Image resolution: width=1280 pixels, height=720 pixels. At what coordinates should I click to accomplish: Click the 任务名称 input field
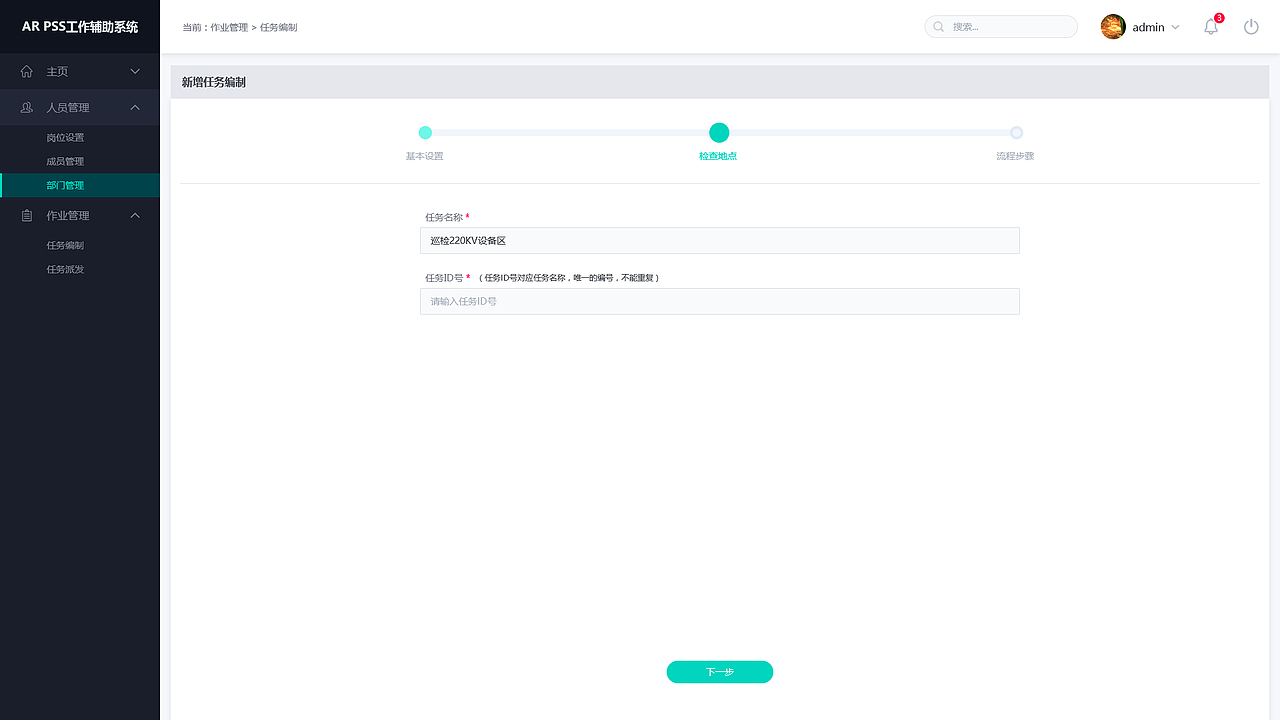point(720,240)
